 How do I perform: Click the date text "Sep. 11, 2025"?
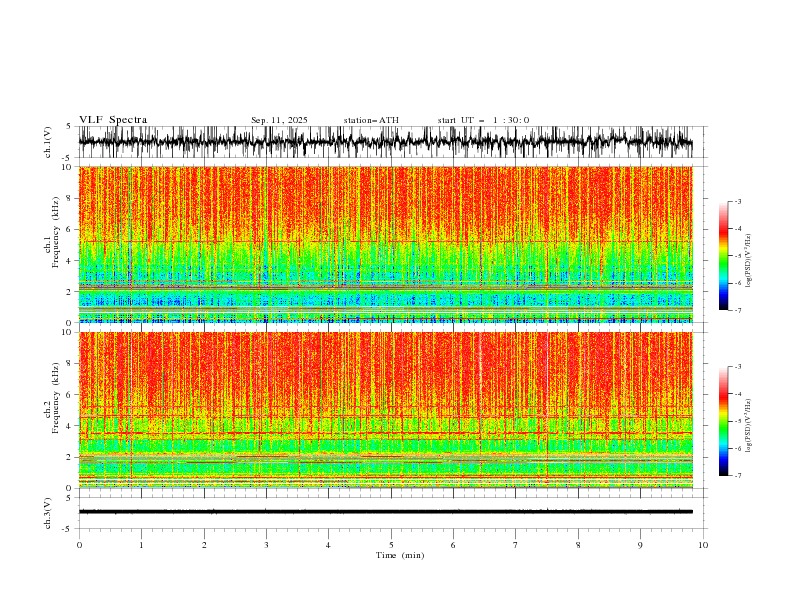[x=279, y=120]
